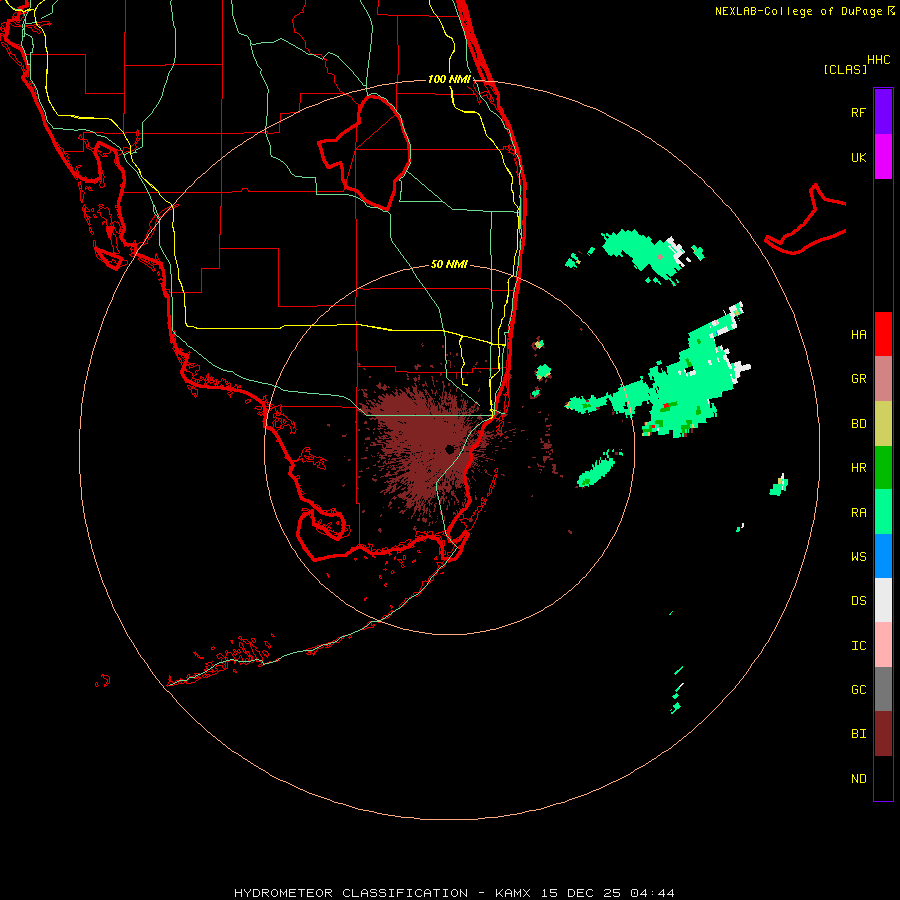Click the black radar site dot
Viewport: 900px width, 900px height.
point(449,449)
